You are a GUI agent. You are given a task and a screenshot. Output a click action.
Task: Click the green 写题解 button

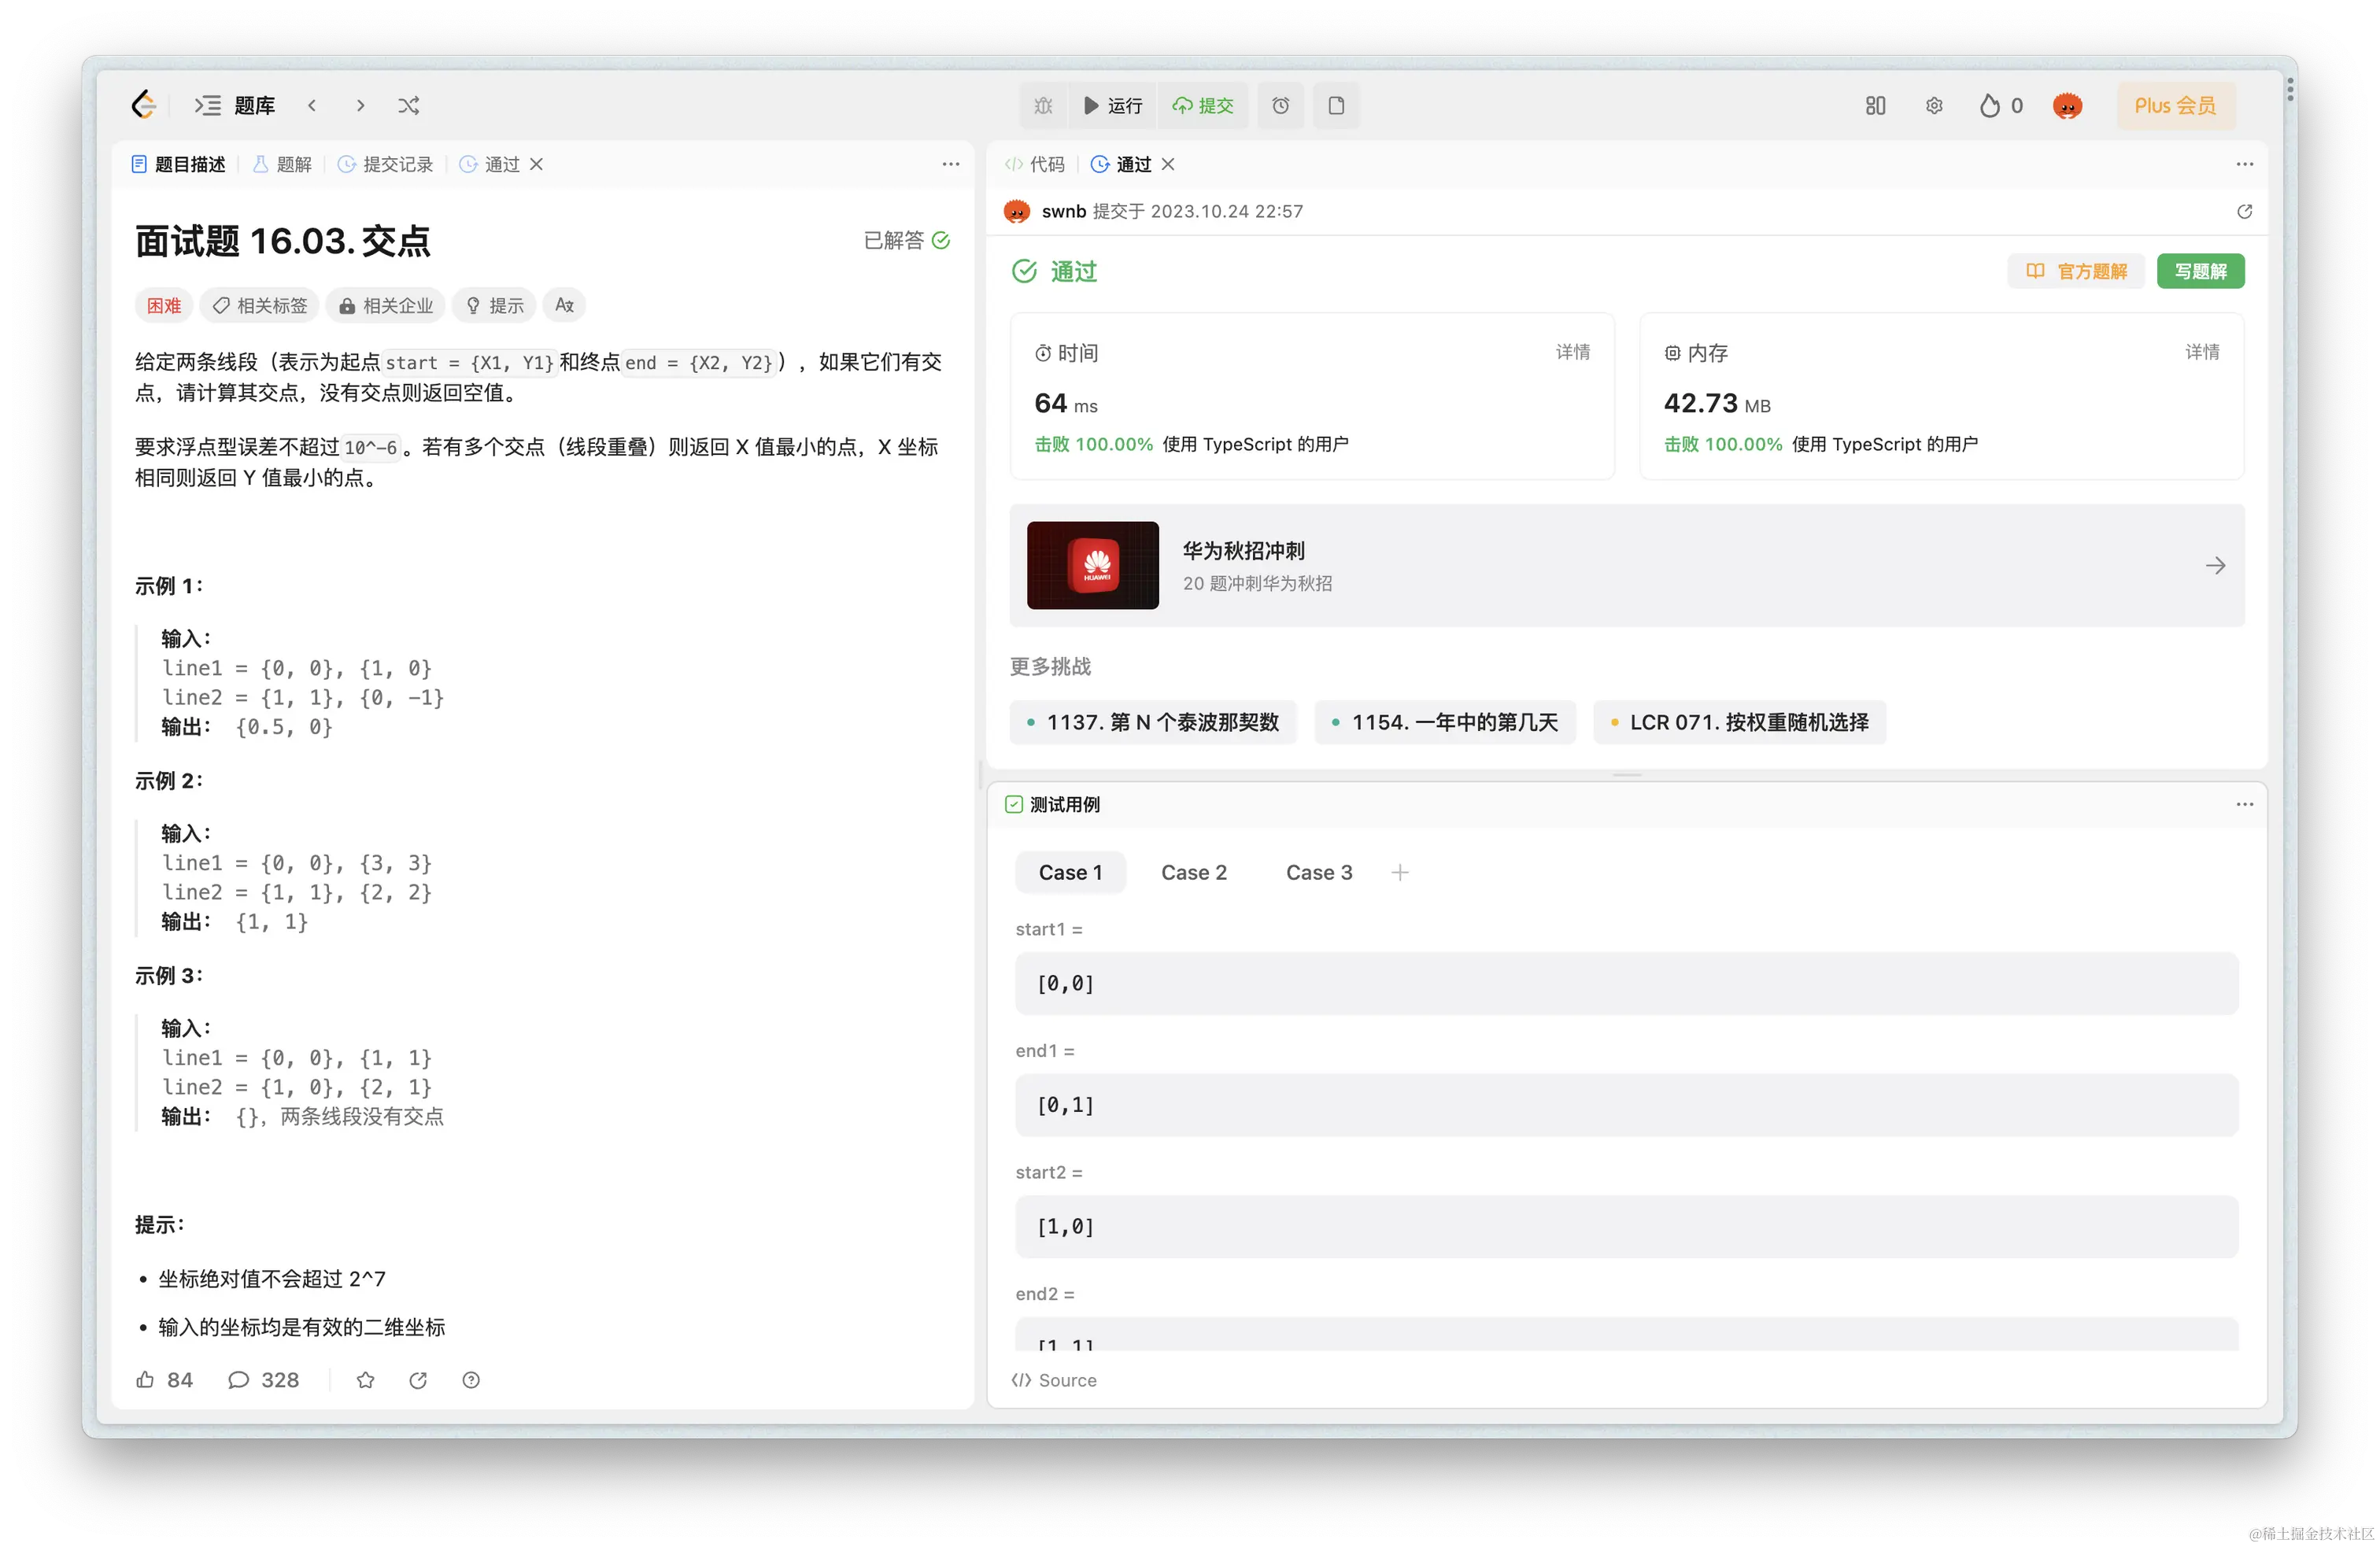click(2200, 271)
